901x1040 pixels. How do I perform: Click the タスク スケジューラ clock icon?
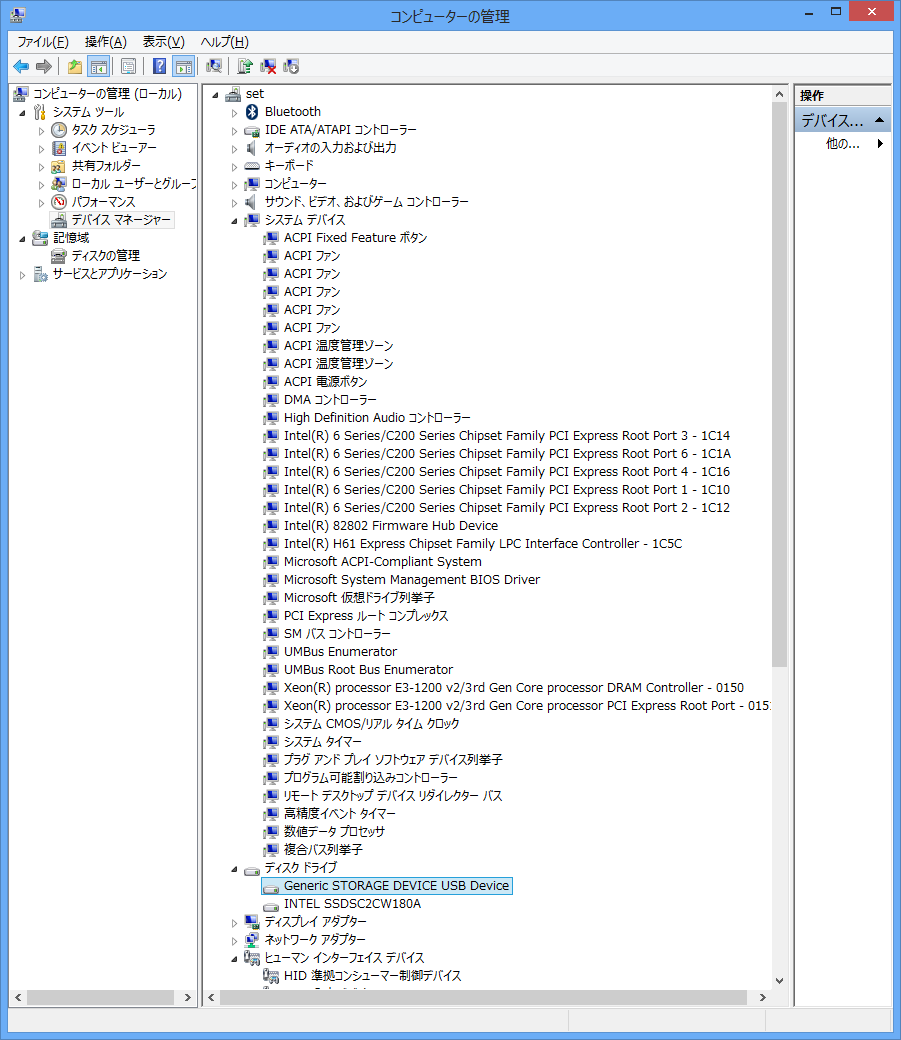(x=59, y=129)
